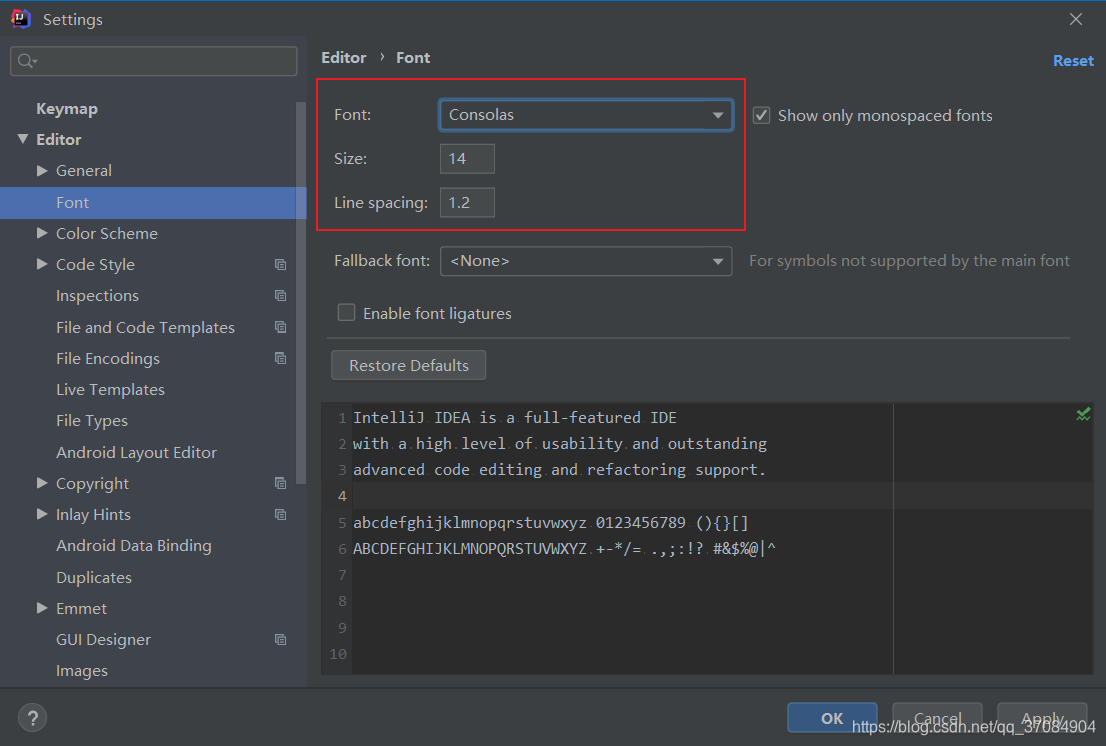Image resolution: width=1106 pixels, height=746 pixels.
Task: Select Keymap in the settings tree
Action: click(x=67, y=109)
